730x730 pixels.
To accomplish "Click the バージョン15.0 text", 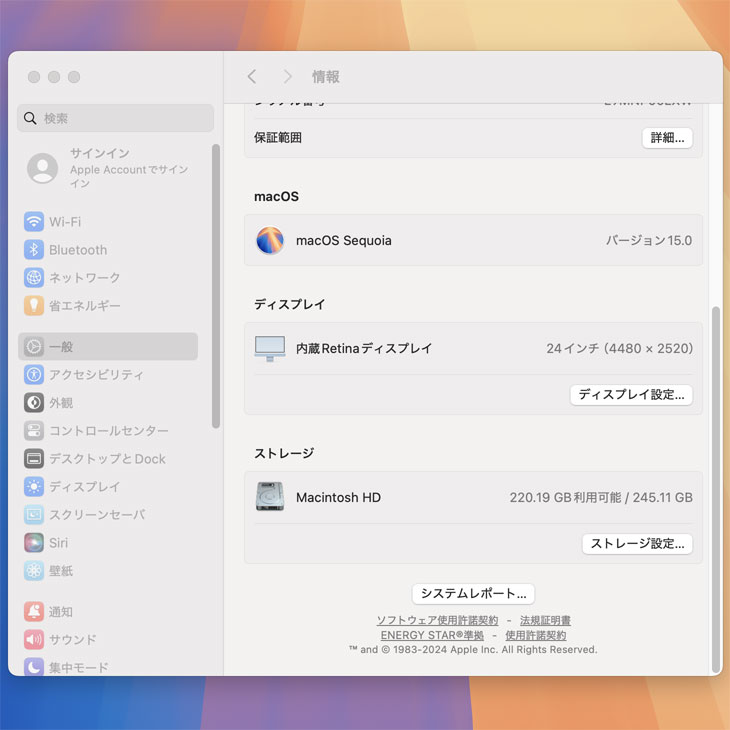I will pyautogui.click(x=649, y=241).
